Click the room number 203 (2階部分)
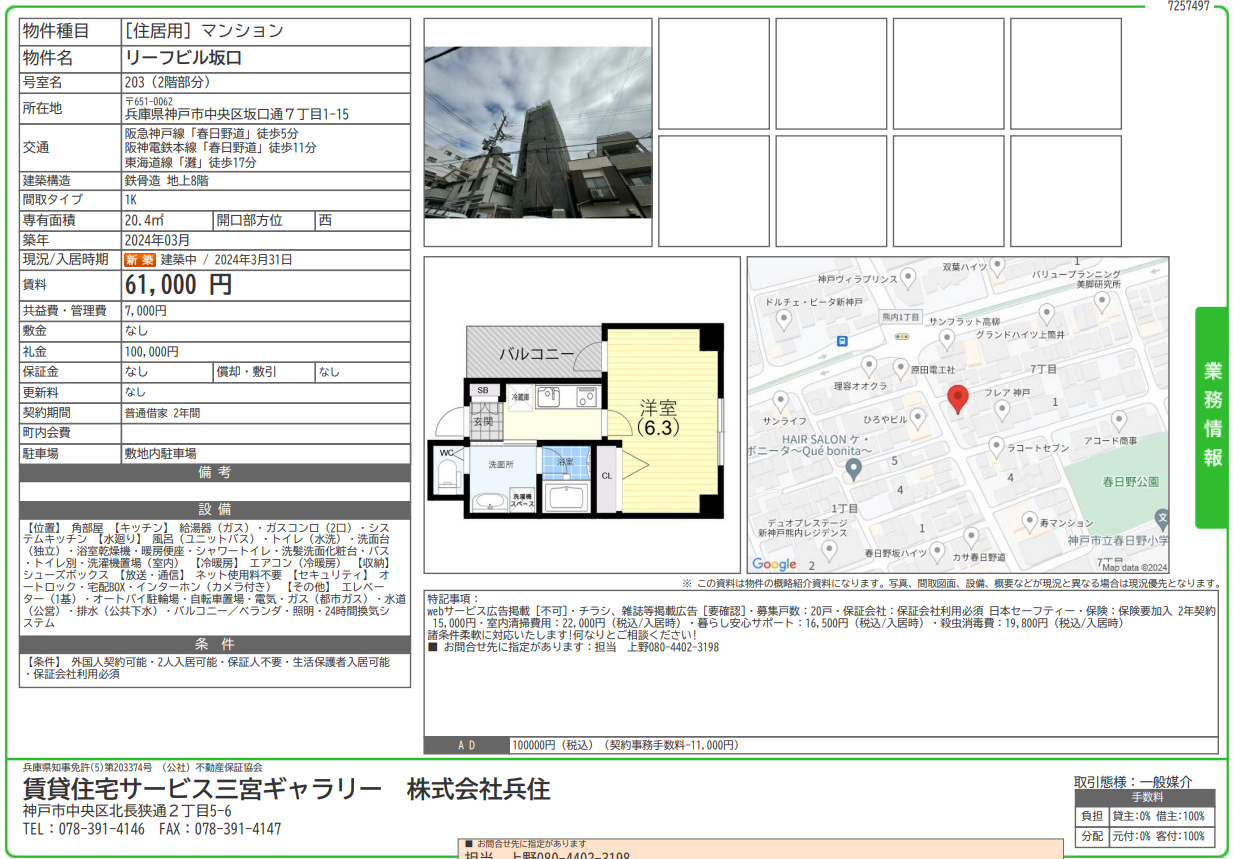Viewport: 1233px width, 859px height. [x=167, y=82]
